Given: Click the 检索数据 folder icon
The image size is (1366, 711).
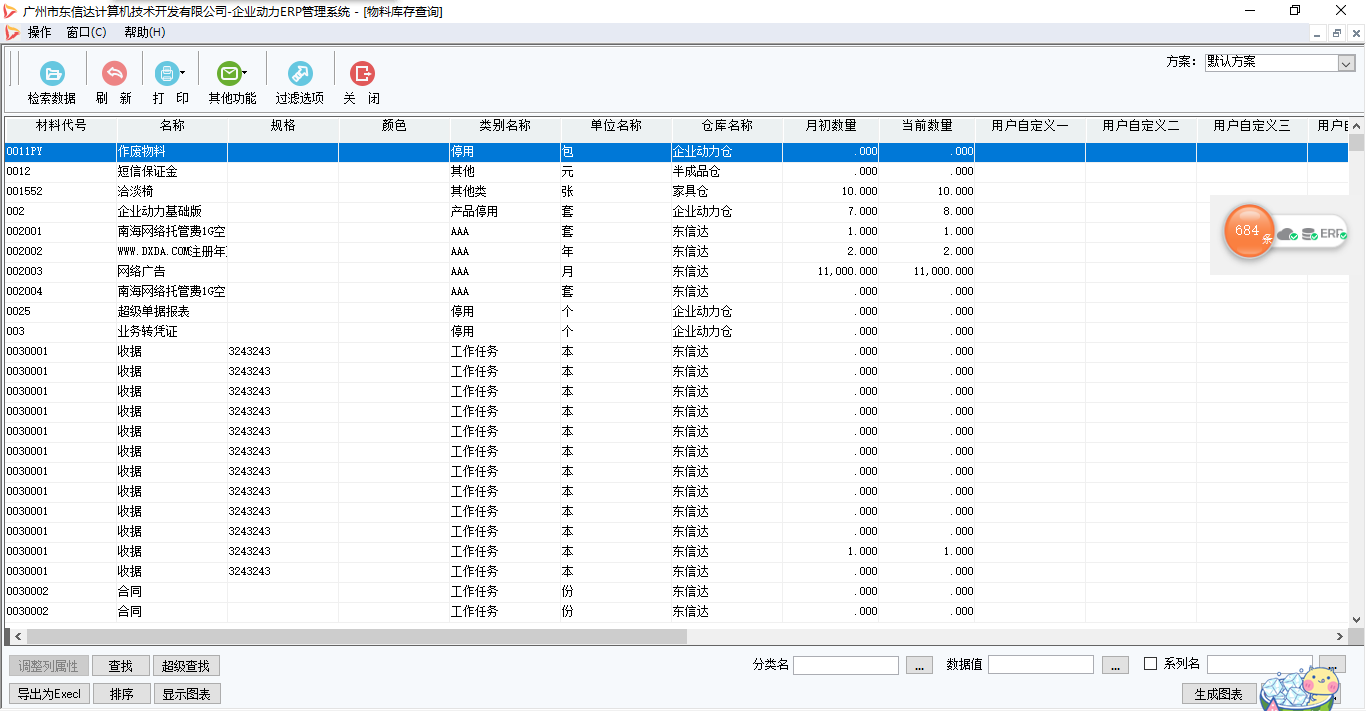Looking at the screenshot, I should (52, 74).
